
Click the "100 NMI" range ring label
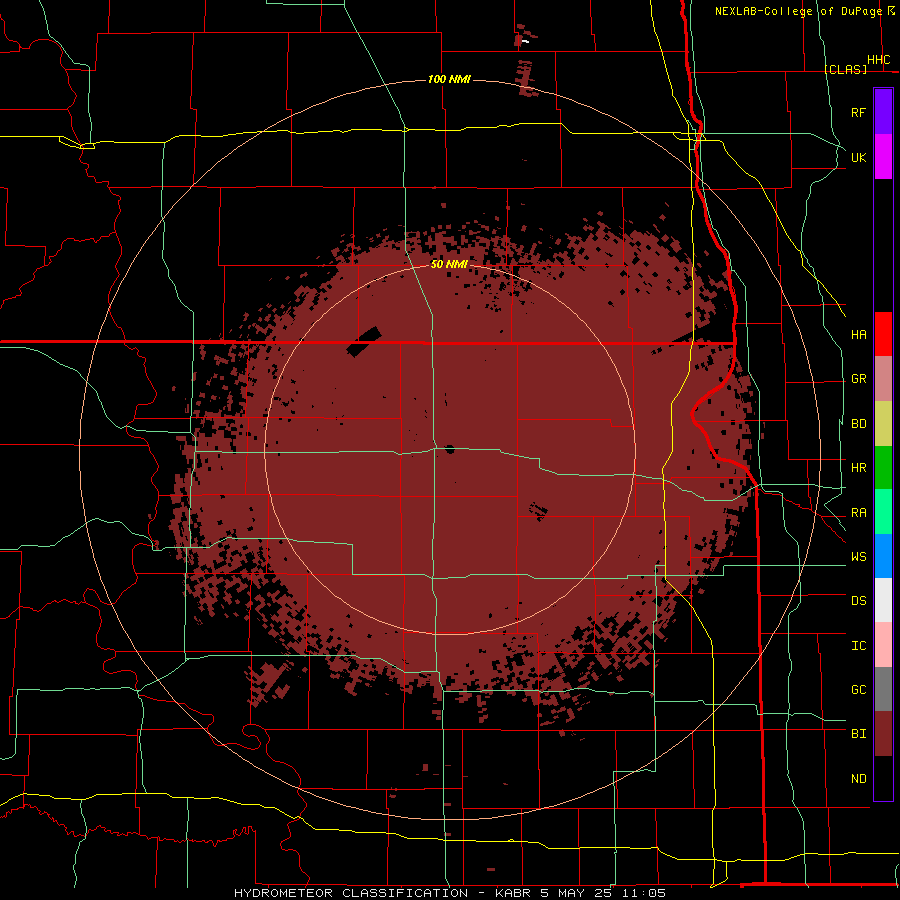point(449,79)
